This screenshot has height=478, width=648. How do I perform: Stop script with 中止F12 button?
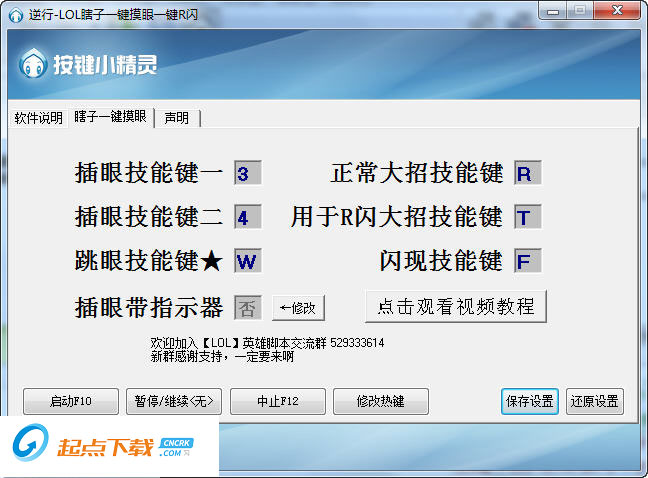pos(278,401)
